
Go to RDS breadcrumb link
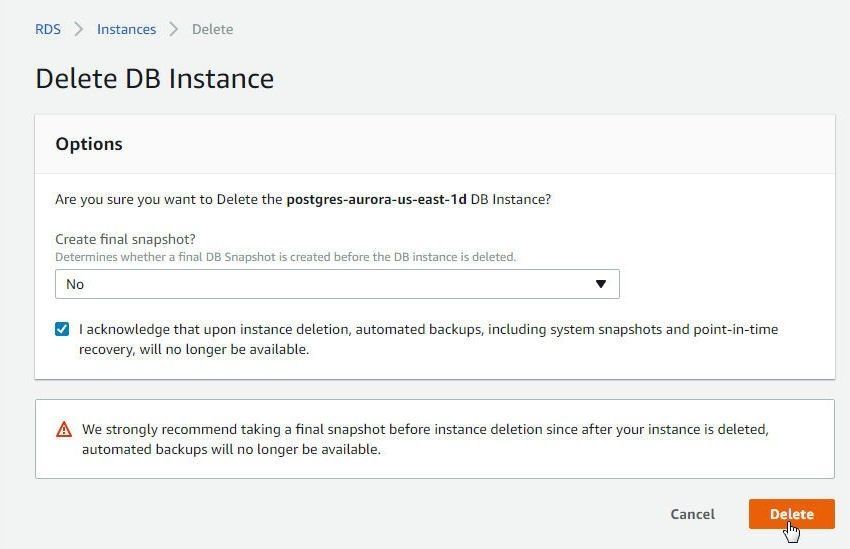pos(48,29)
